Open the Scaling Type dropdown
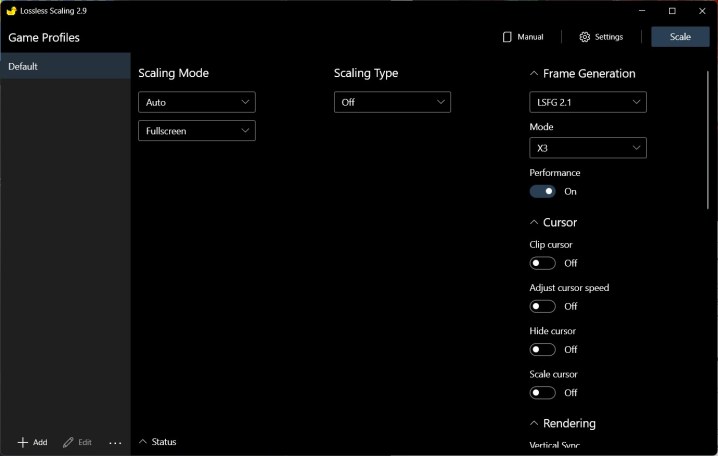The width and height of the screenshot is (718, 456). tap(392, 102)
